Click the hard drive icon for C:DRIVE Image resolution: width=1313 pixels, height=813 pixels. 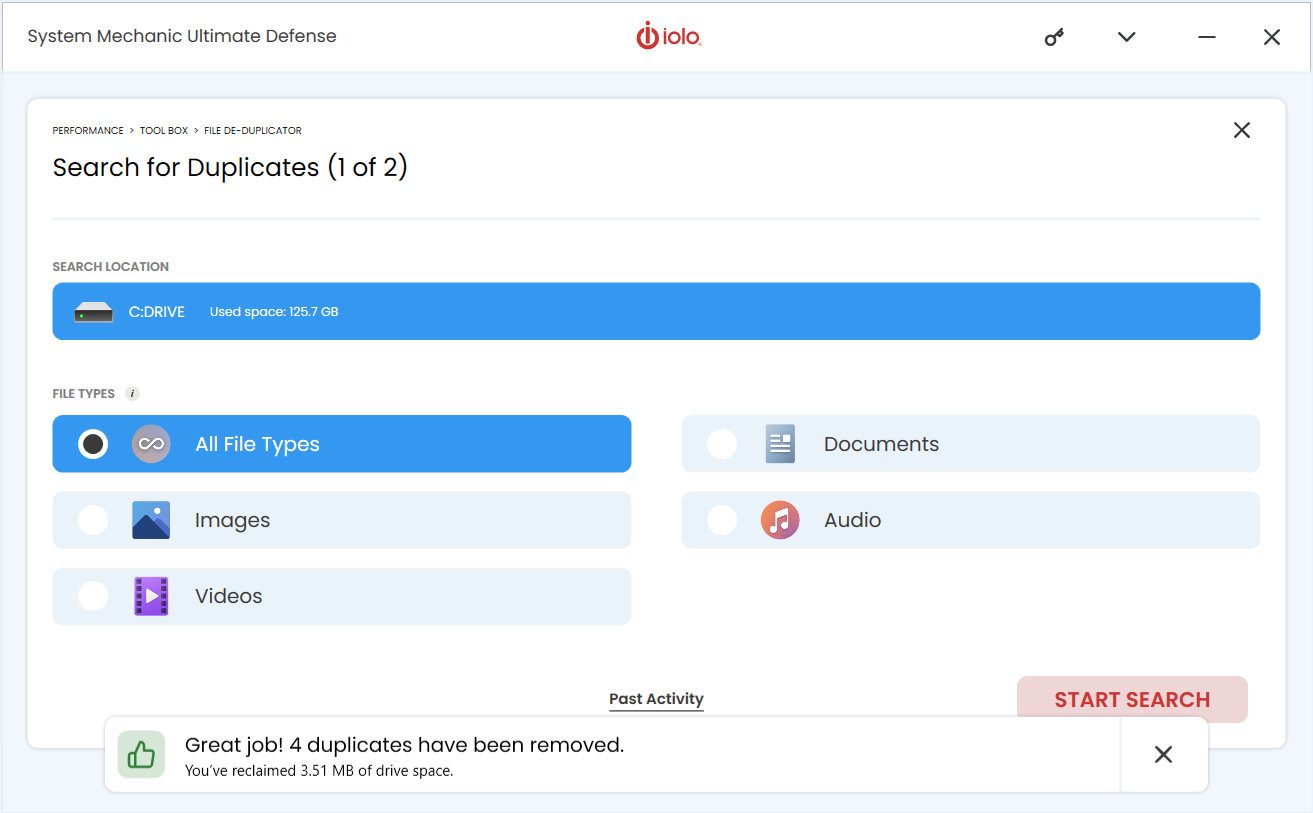(94, 312)
